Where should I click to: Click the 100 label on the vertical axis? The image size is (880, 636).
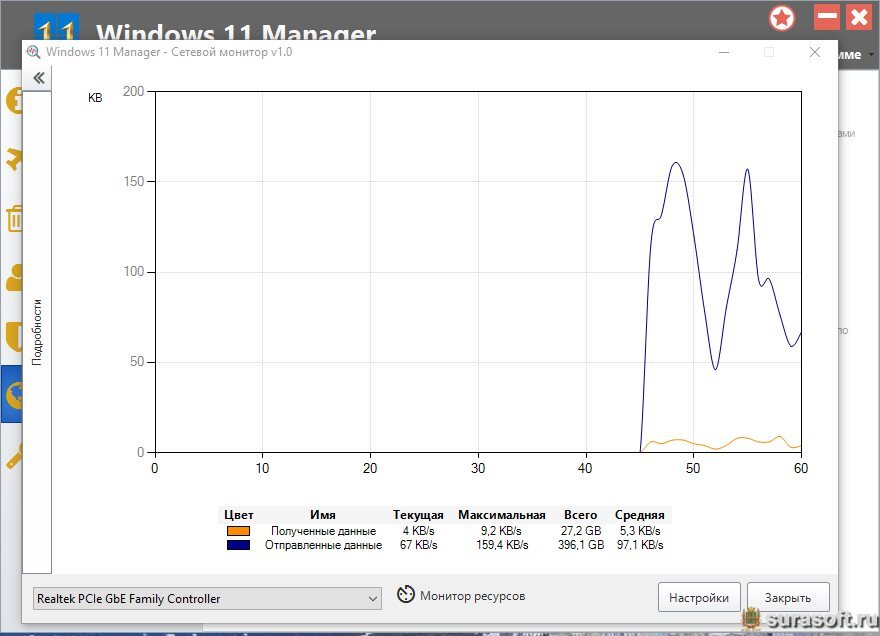tap(134, 272)
